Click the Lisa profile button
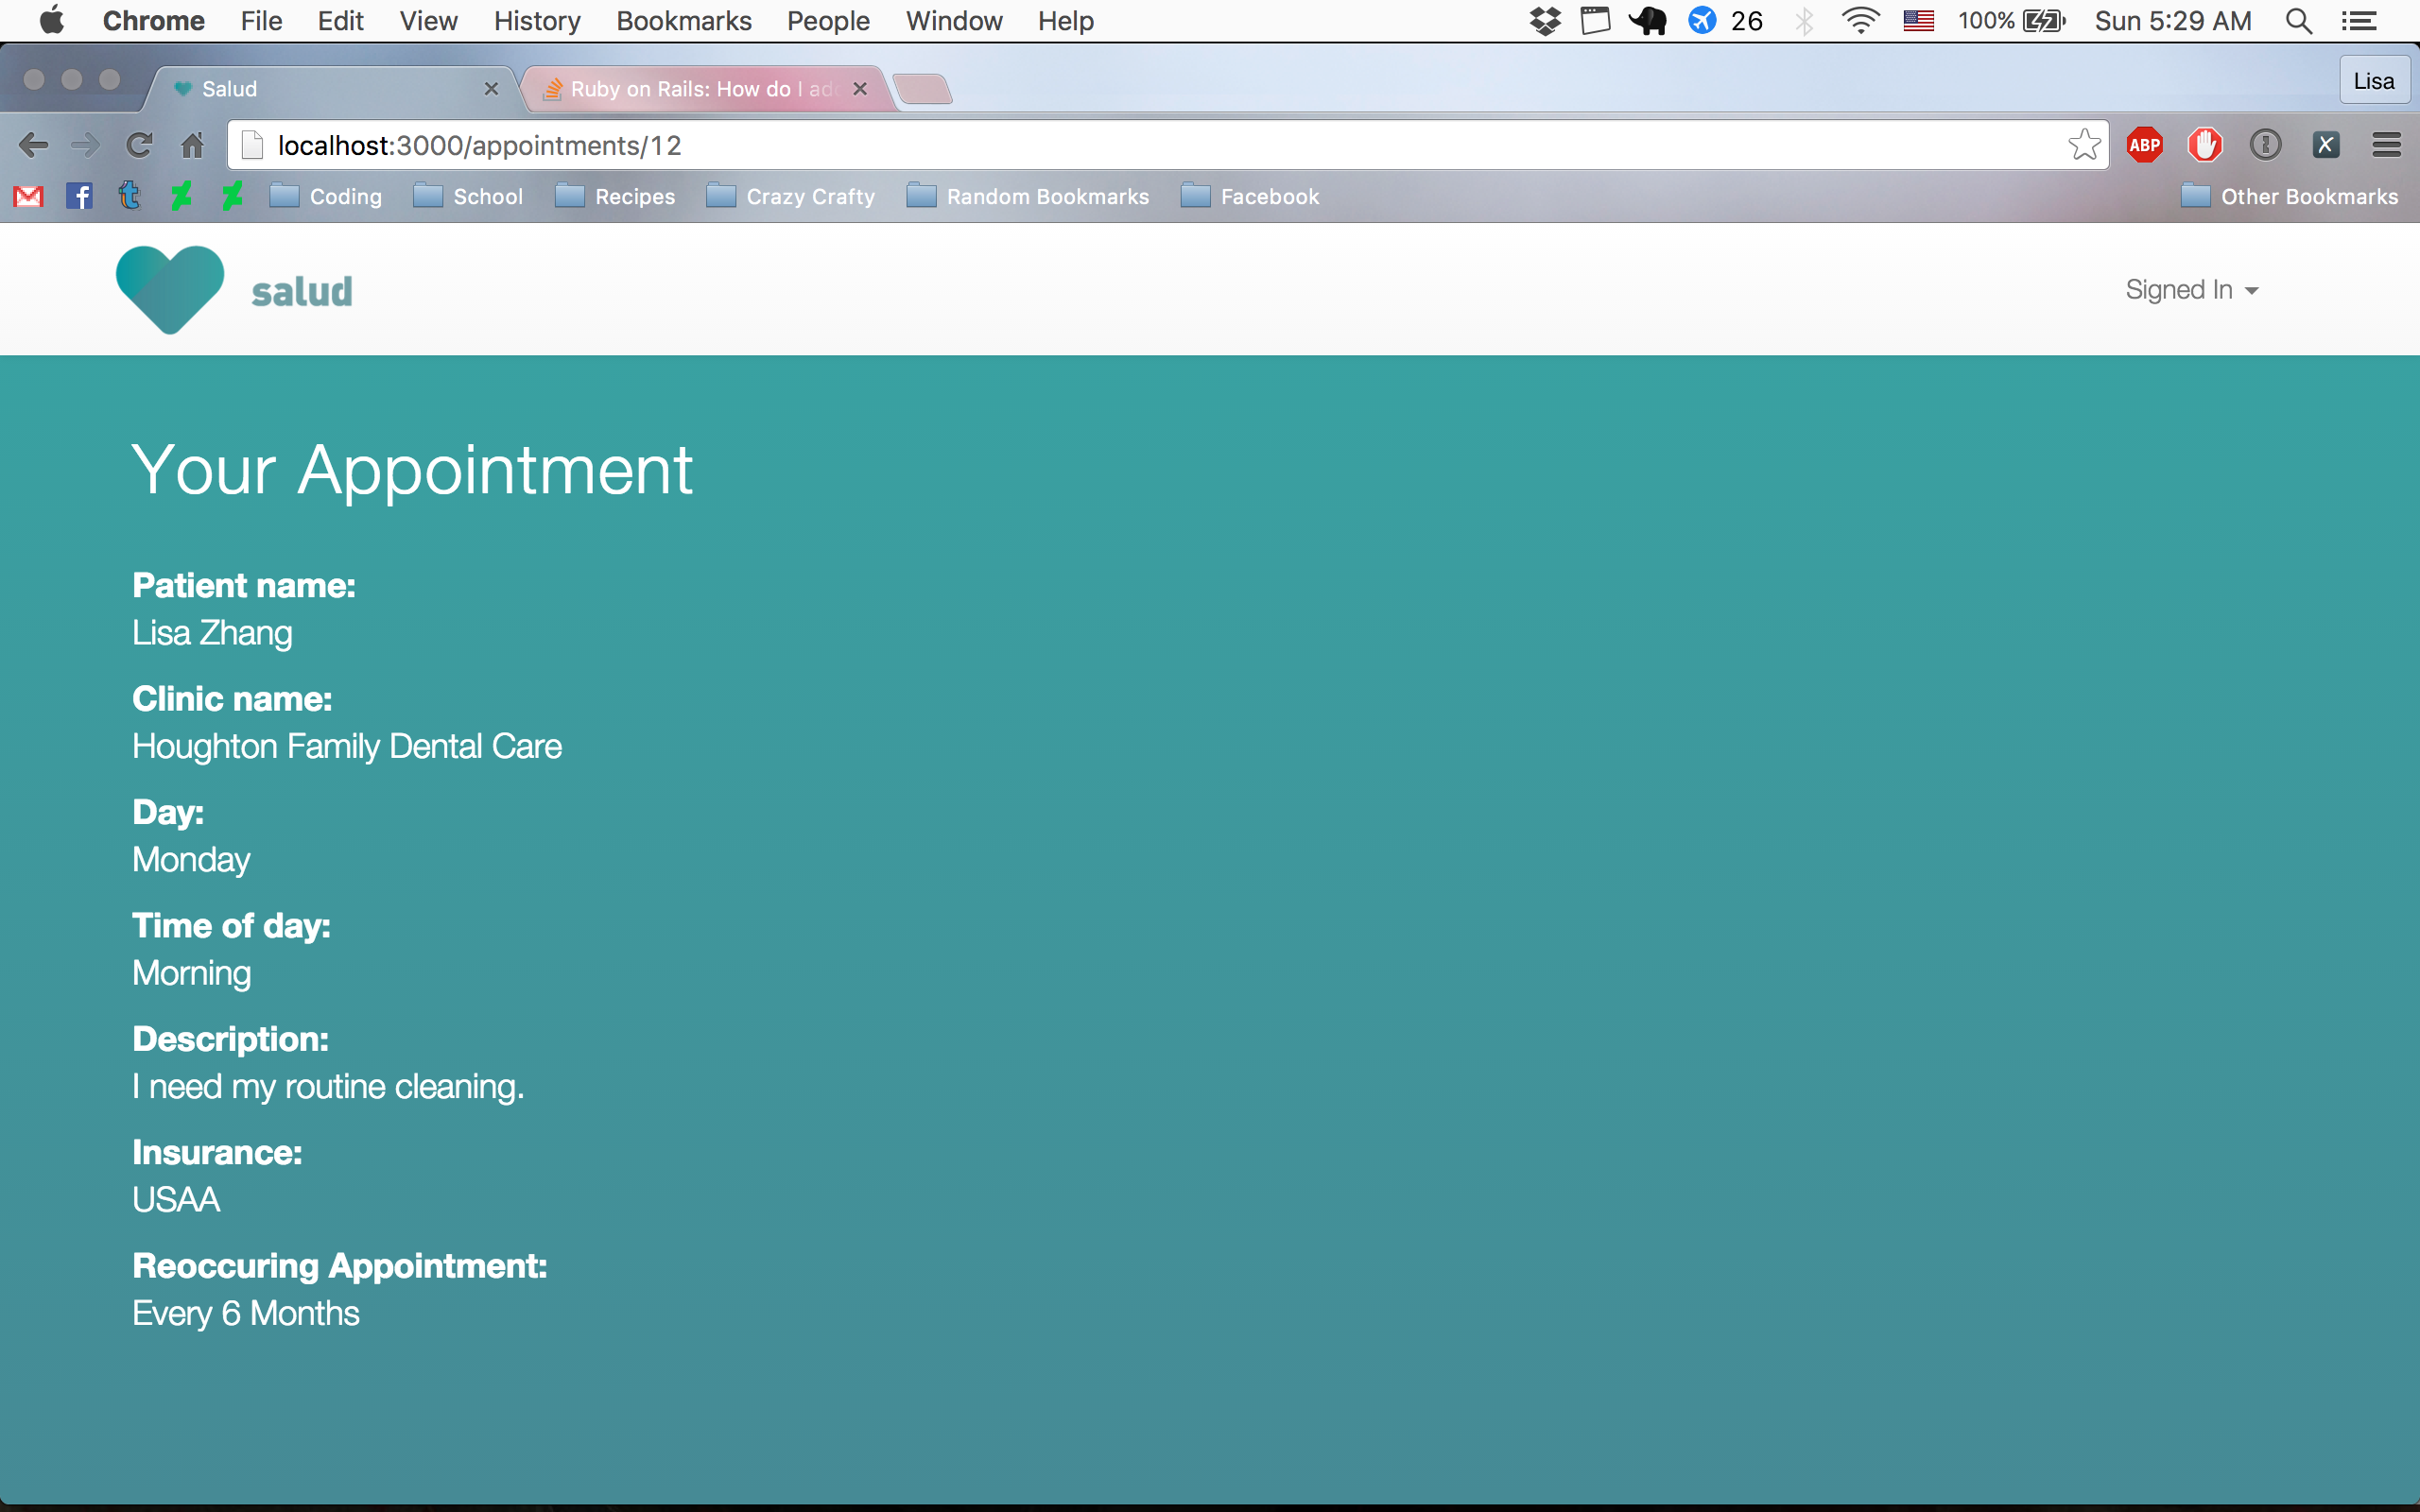Screen dimensions: 2420x1512 click(2373, 81)
